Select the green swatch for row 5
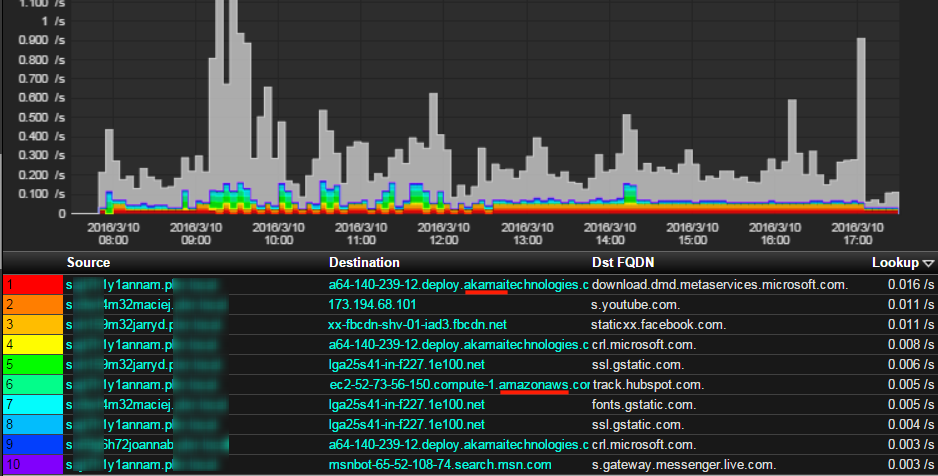The image size is (938, 476). [33, 364]
